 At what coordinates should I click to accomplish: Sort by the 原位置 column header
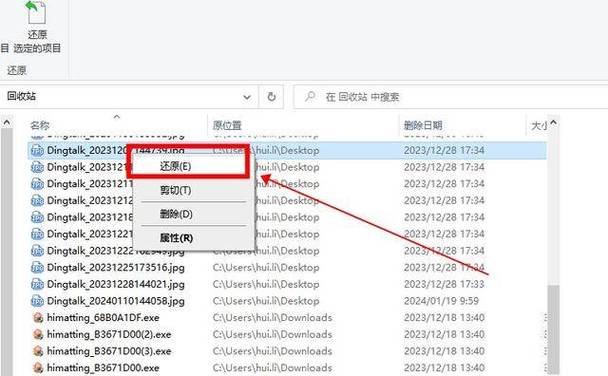227,125
